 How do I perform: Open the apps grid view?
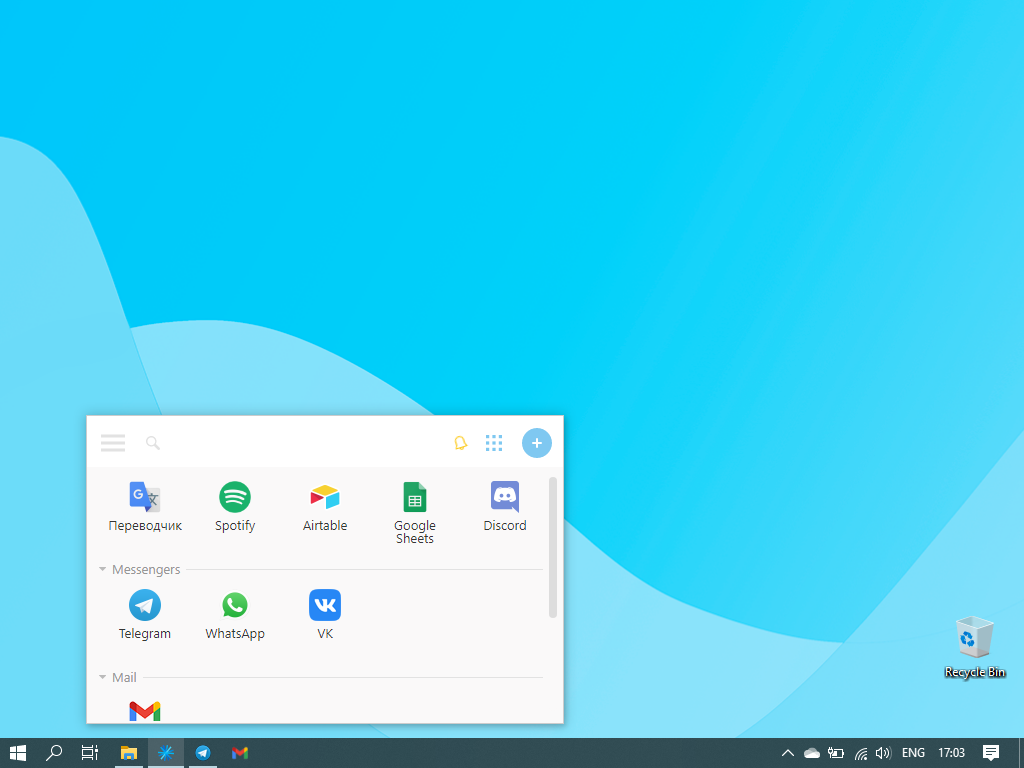493,442
